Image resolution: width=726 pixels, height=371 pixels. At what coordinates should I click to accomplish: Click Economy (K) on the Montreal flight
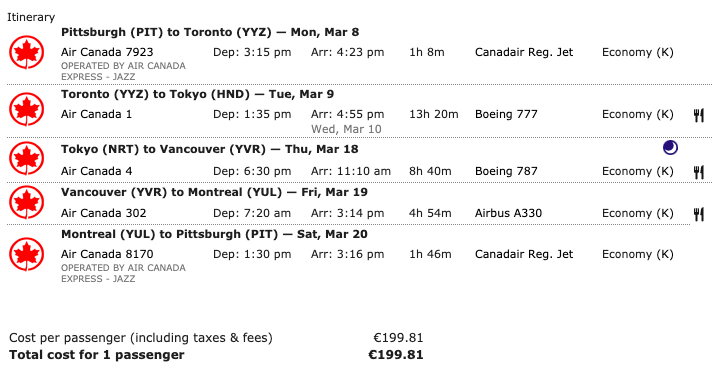638,254
